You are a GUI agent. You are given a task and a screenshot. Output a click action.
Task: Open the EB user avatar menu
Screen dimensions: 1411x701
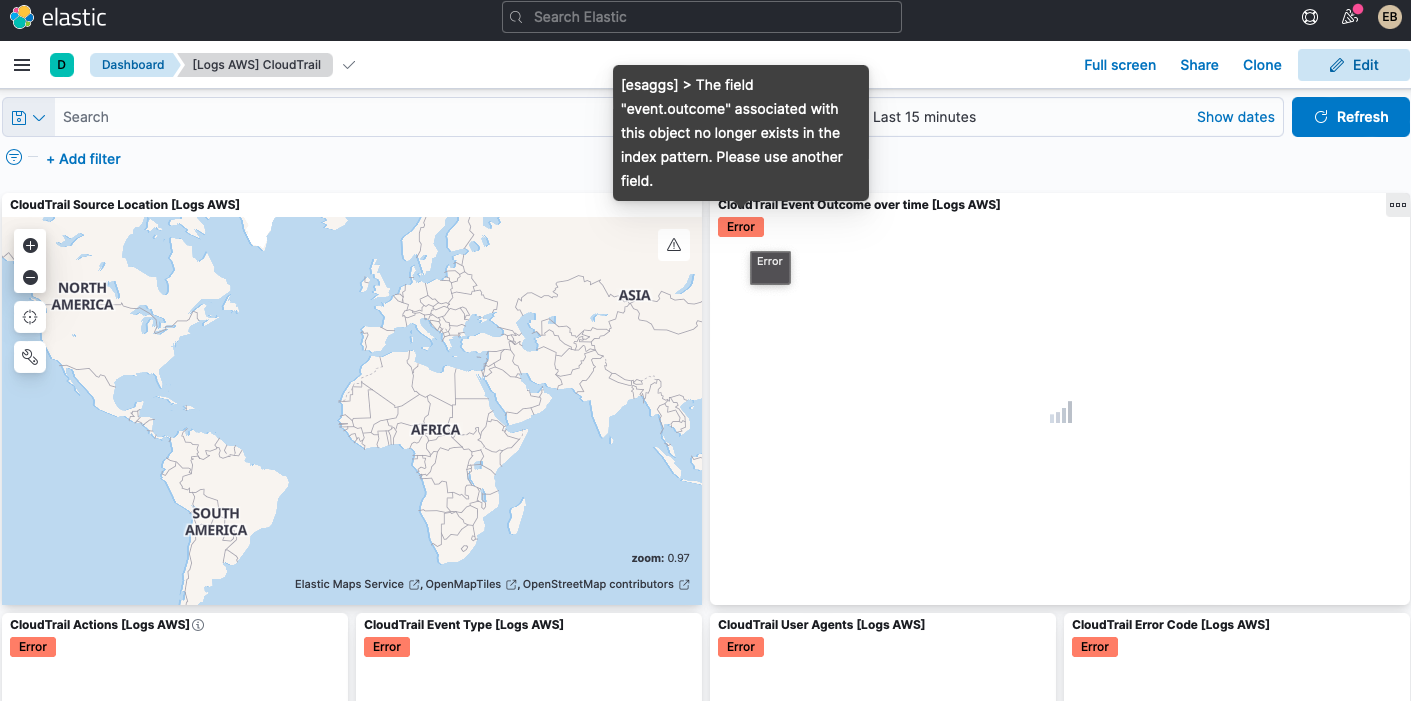1389,17
